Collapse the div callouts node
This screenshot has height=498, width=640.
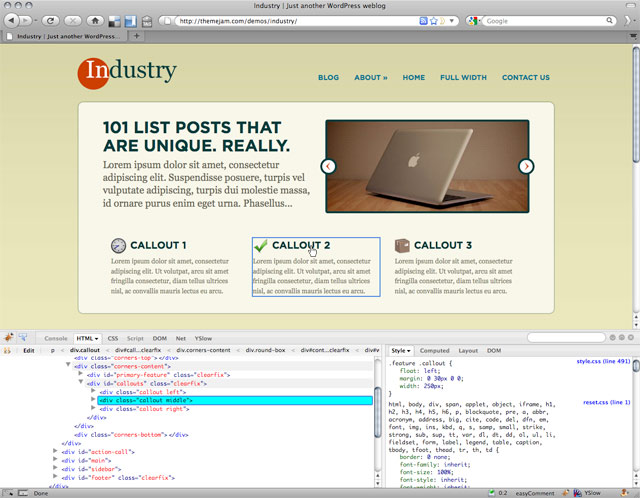[81, 382]
